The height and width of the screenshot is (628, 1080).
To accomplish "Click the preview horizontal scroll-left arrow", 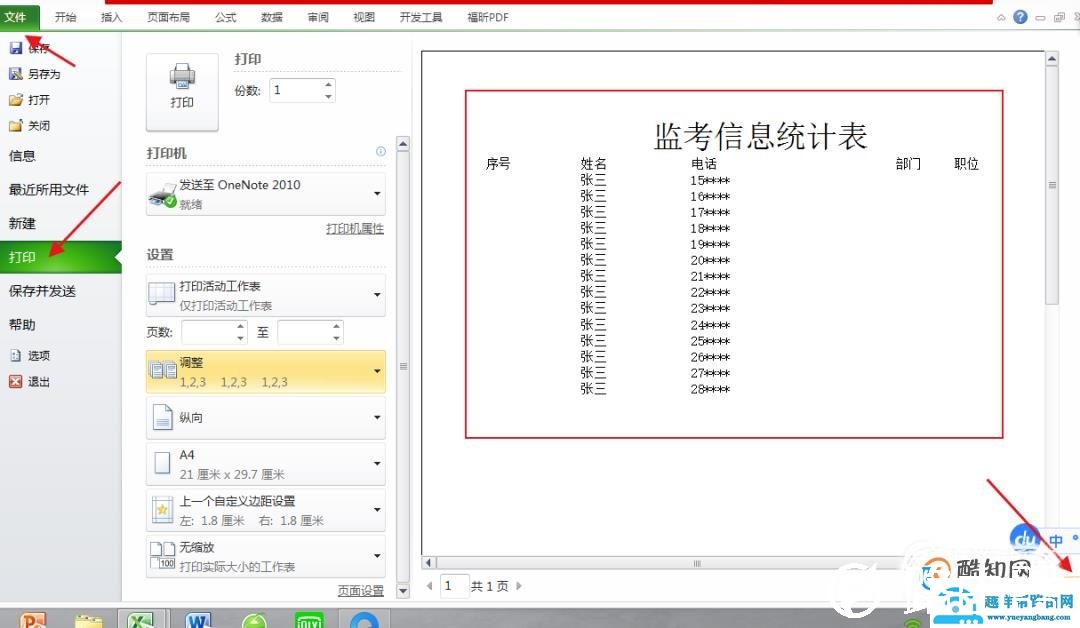I will [x=428, y=563].
